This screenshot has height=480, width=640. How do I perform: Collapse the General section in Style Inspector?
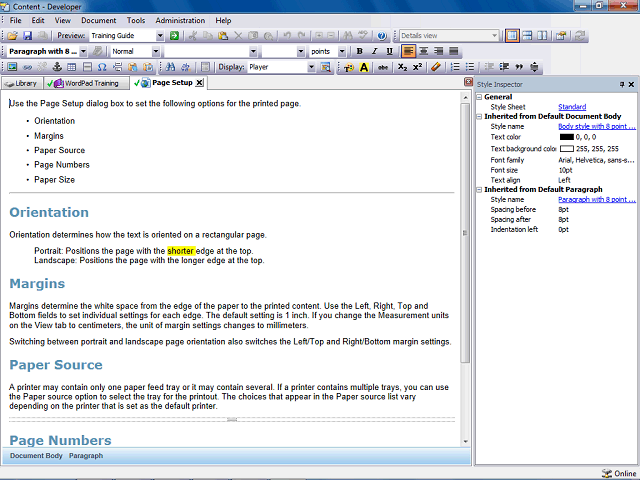(x=480, y=97)
